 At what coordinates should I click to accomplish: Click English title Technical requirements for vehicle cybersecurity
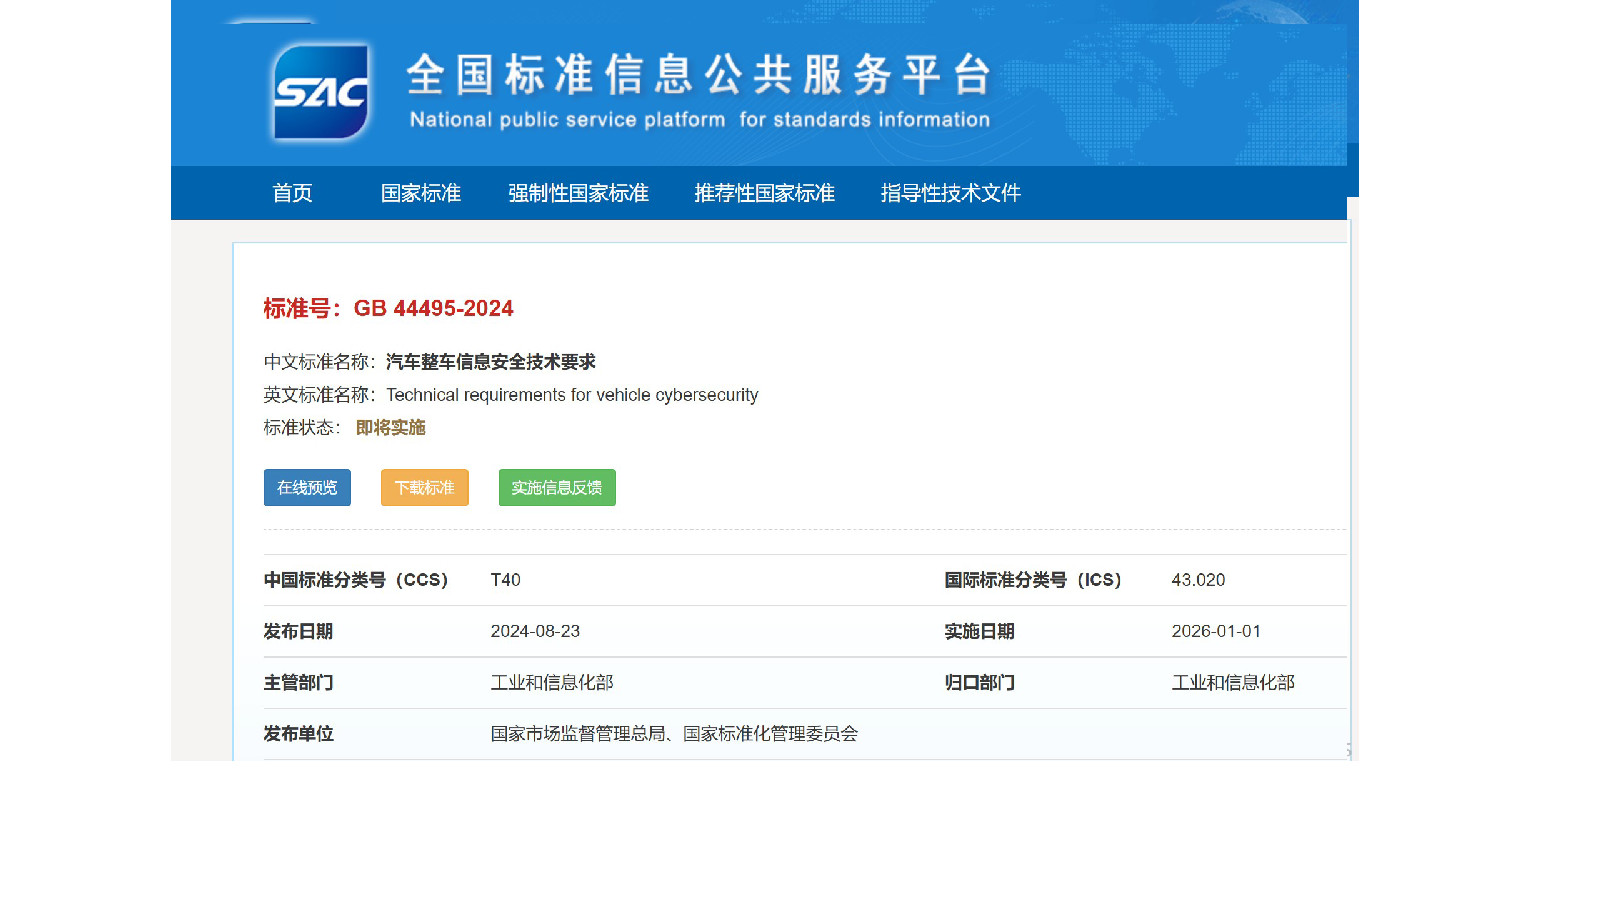(x=572, y=395)
